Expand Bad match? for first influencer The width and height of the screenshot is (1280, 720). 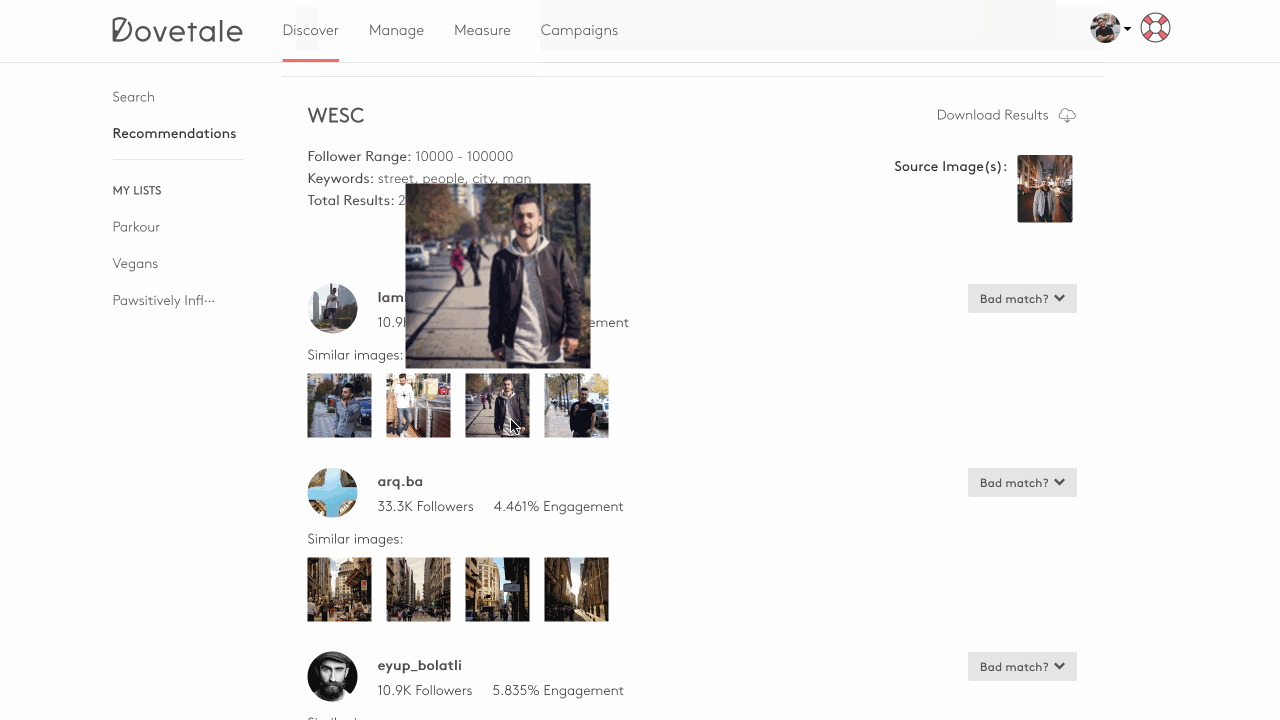(x=1022, y=298)
